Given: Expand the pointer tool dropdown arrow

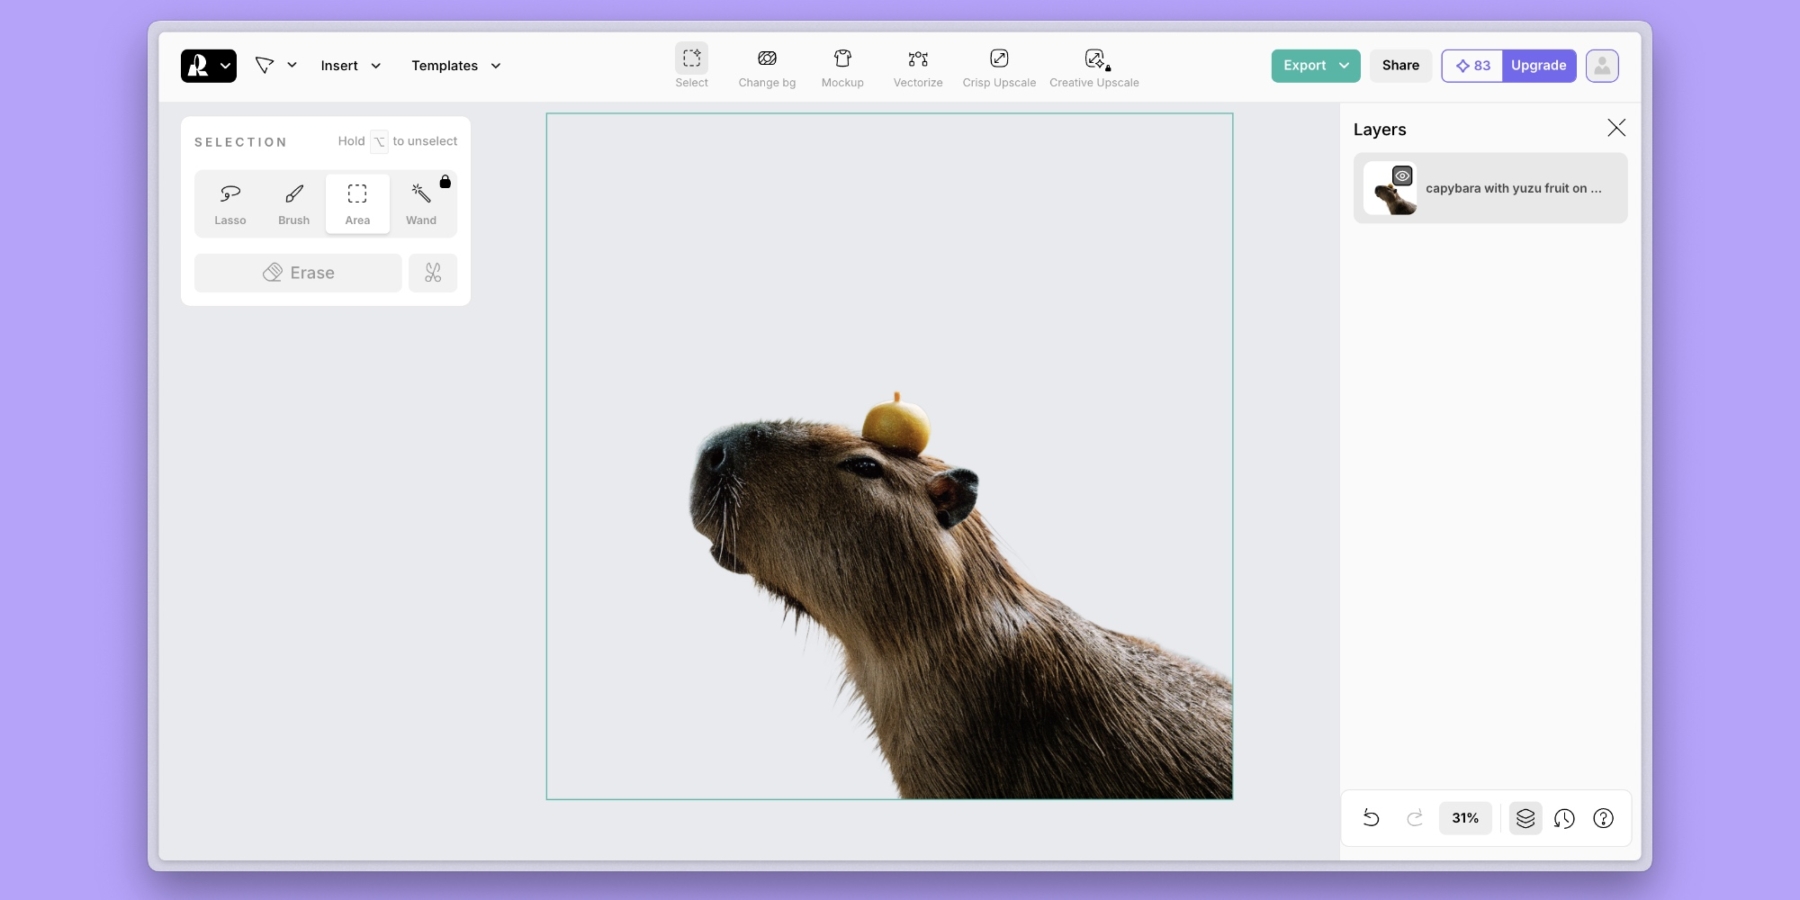Looking at the screenshot, I should 292,66.
